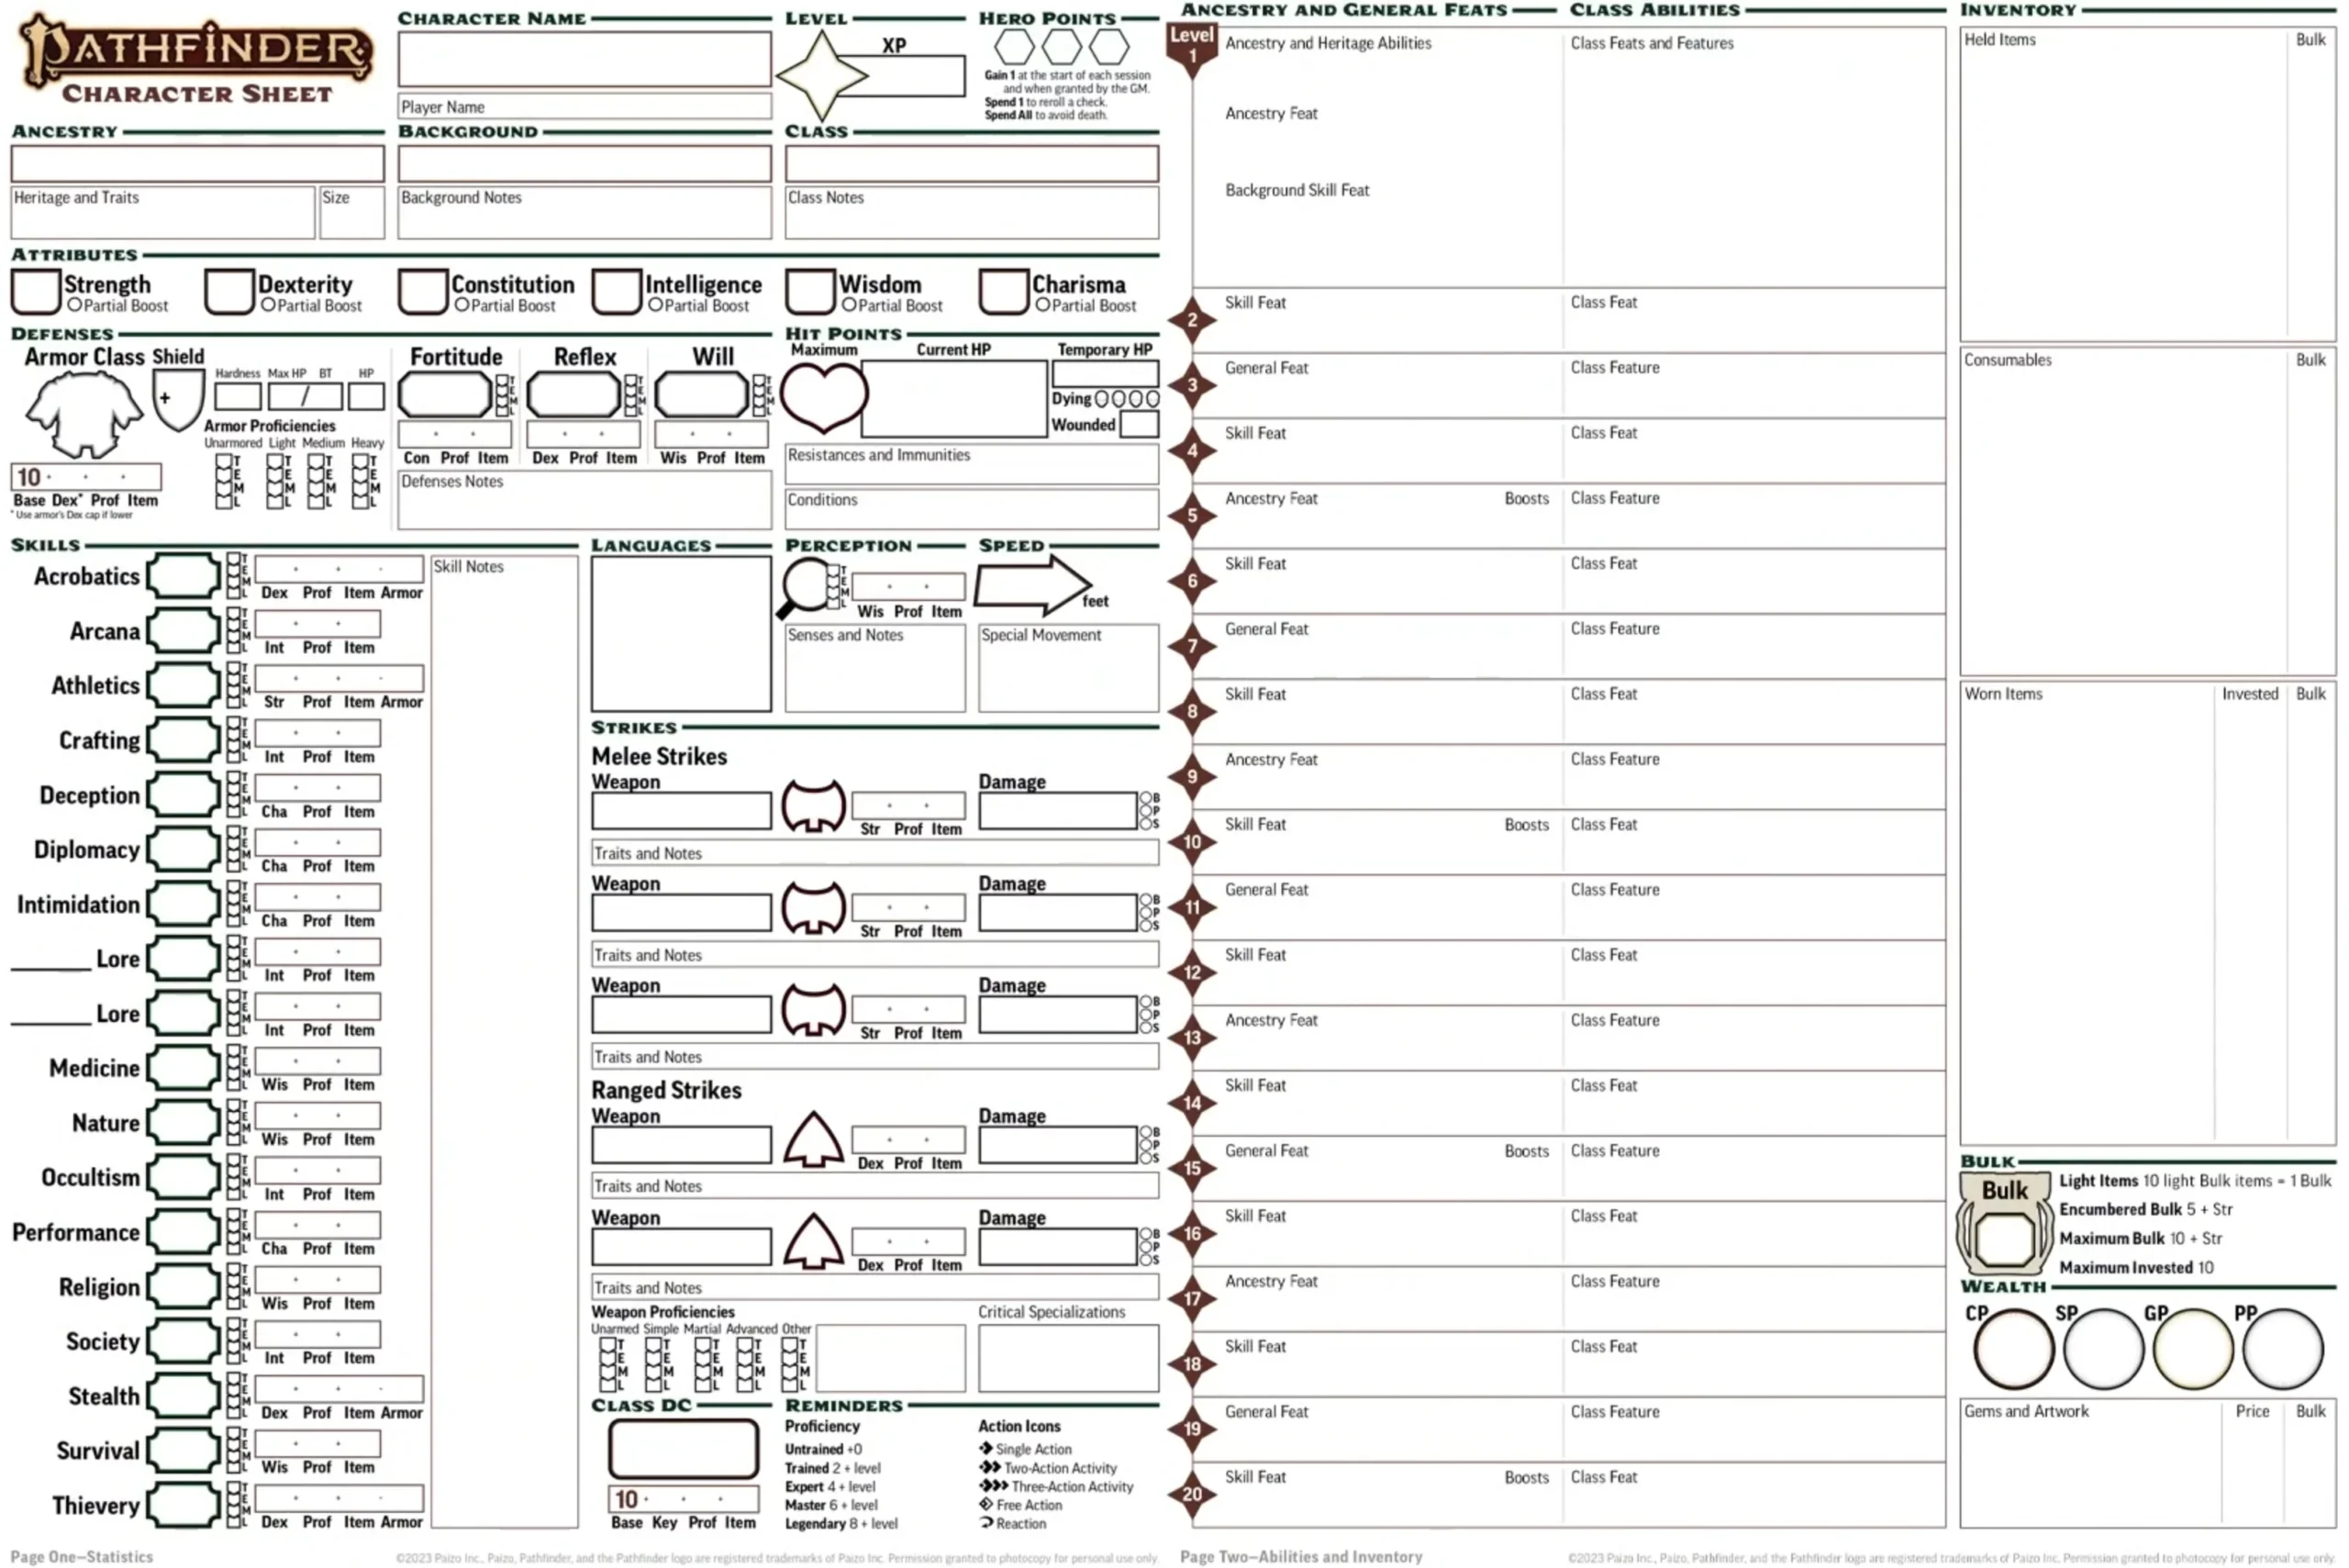Select the Hit Points heart icon
The image size is (2349, 1568).
(x=822, y=398)
